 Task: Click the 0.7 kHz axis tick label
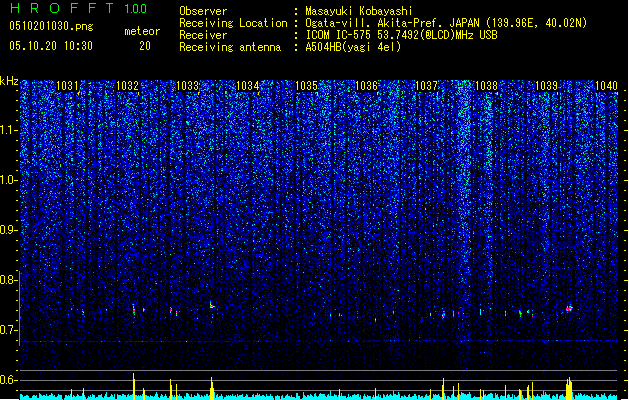[x=9, y=330]
